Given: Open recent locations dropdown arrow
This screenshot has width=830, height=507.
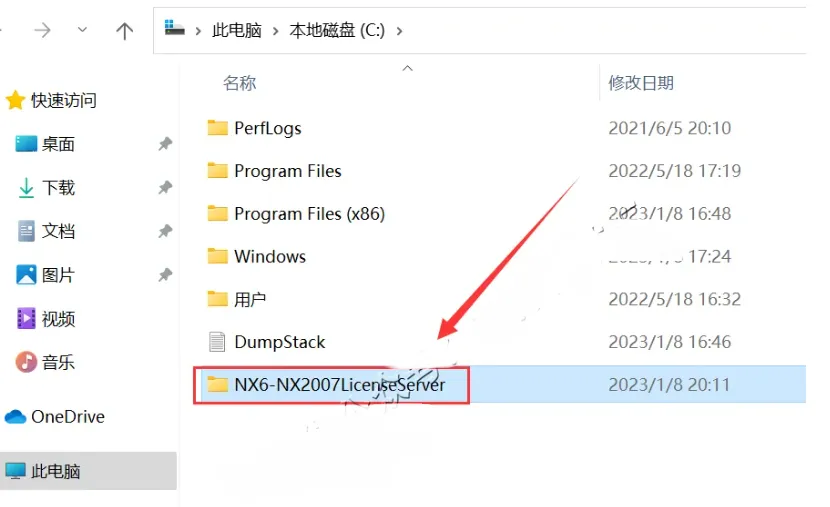Looking at the screenshot, I should pos(82,30).
